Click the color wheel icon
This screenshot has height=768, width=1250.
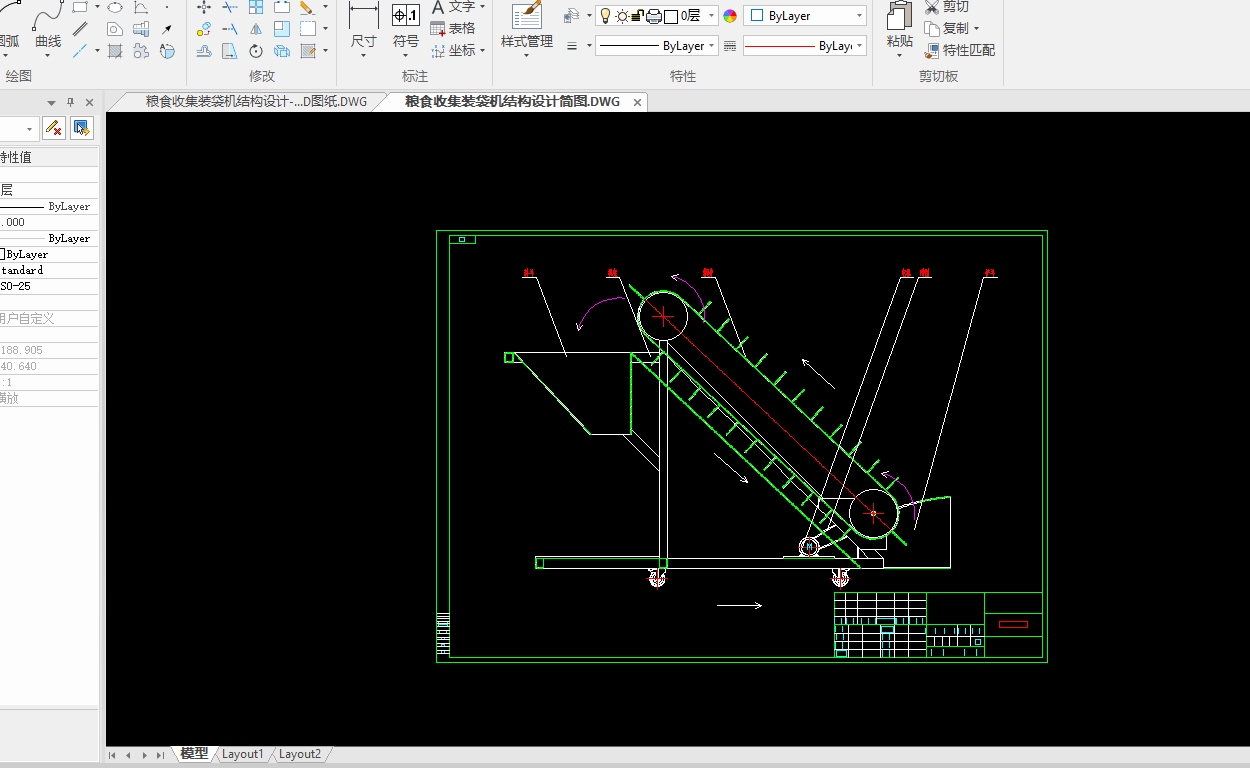pos(730,16)
